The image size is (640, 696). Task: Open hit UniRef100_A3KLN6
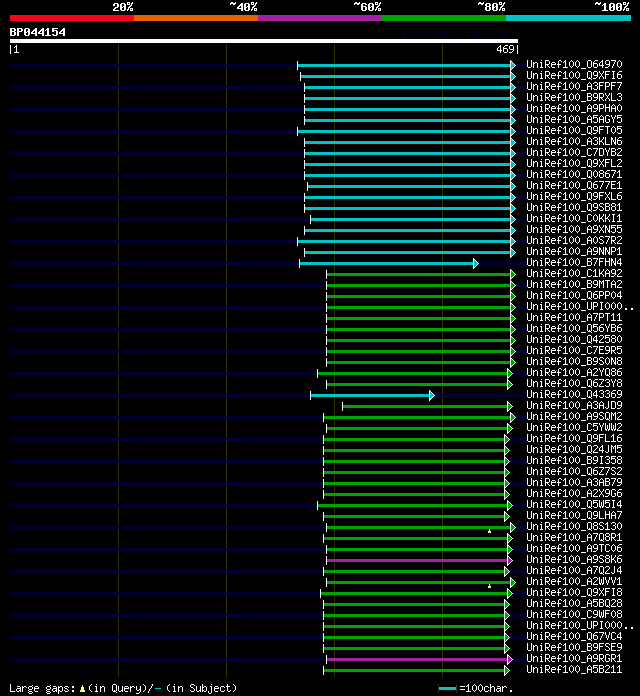tap(574, 141)
